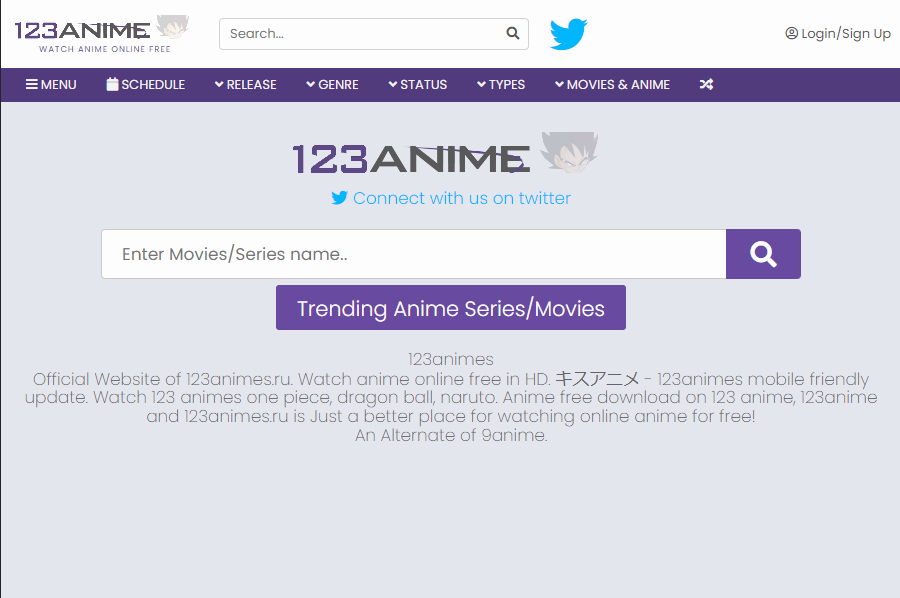
Task: Open the SCHEDULE page
Action: click(146, 84)
